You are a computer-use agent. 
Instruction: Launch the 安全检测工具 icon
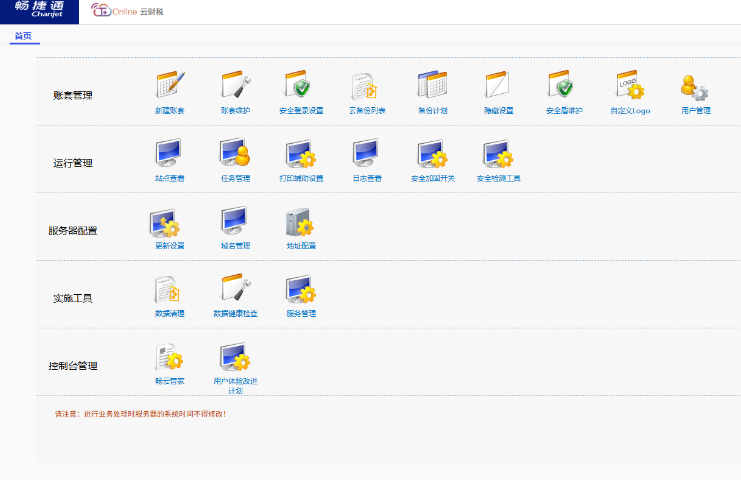[x=498, y=154]
